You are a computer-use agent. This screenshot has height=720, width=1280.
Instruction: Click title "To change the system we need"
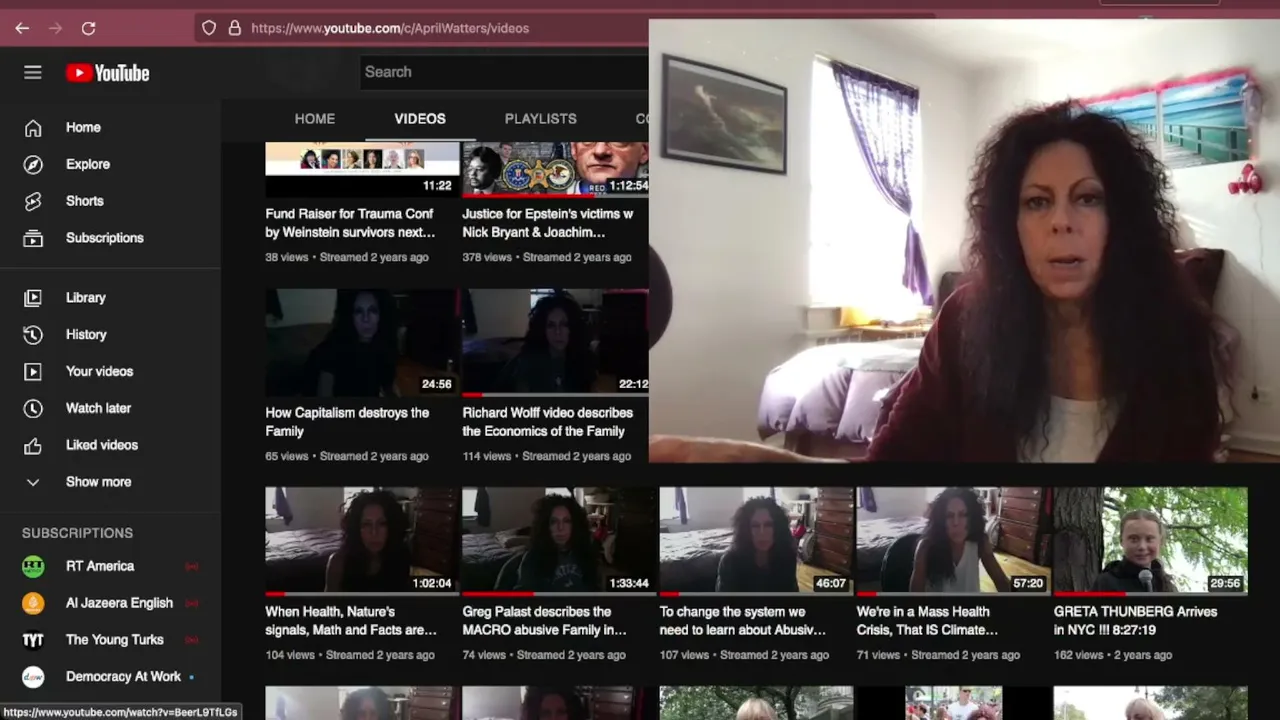pos(742,621)
